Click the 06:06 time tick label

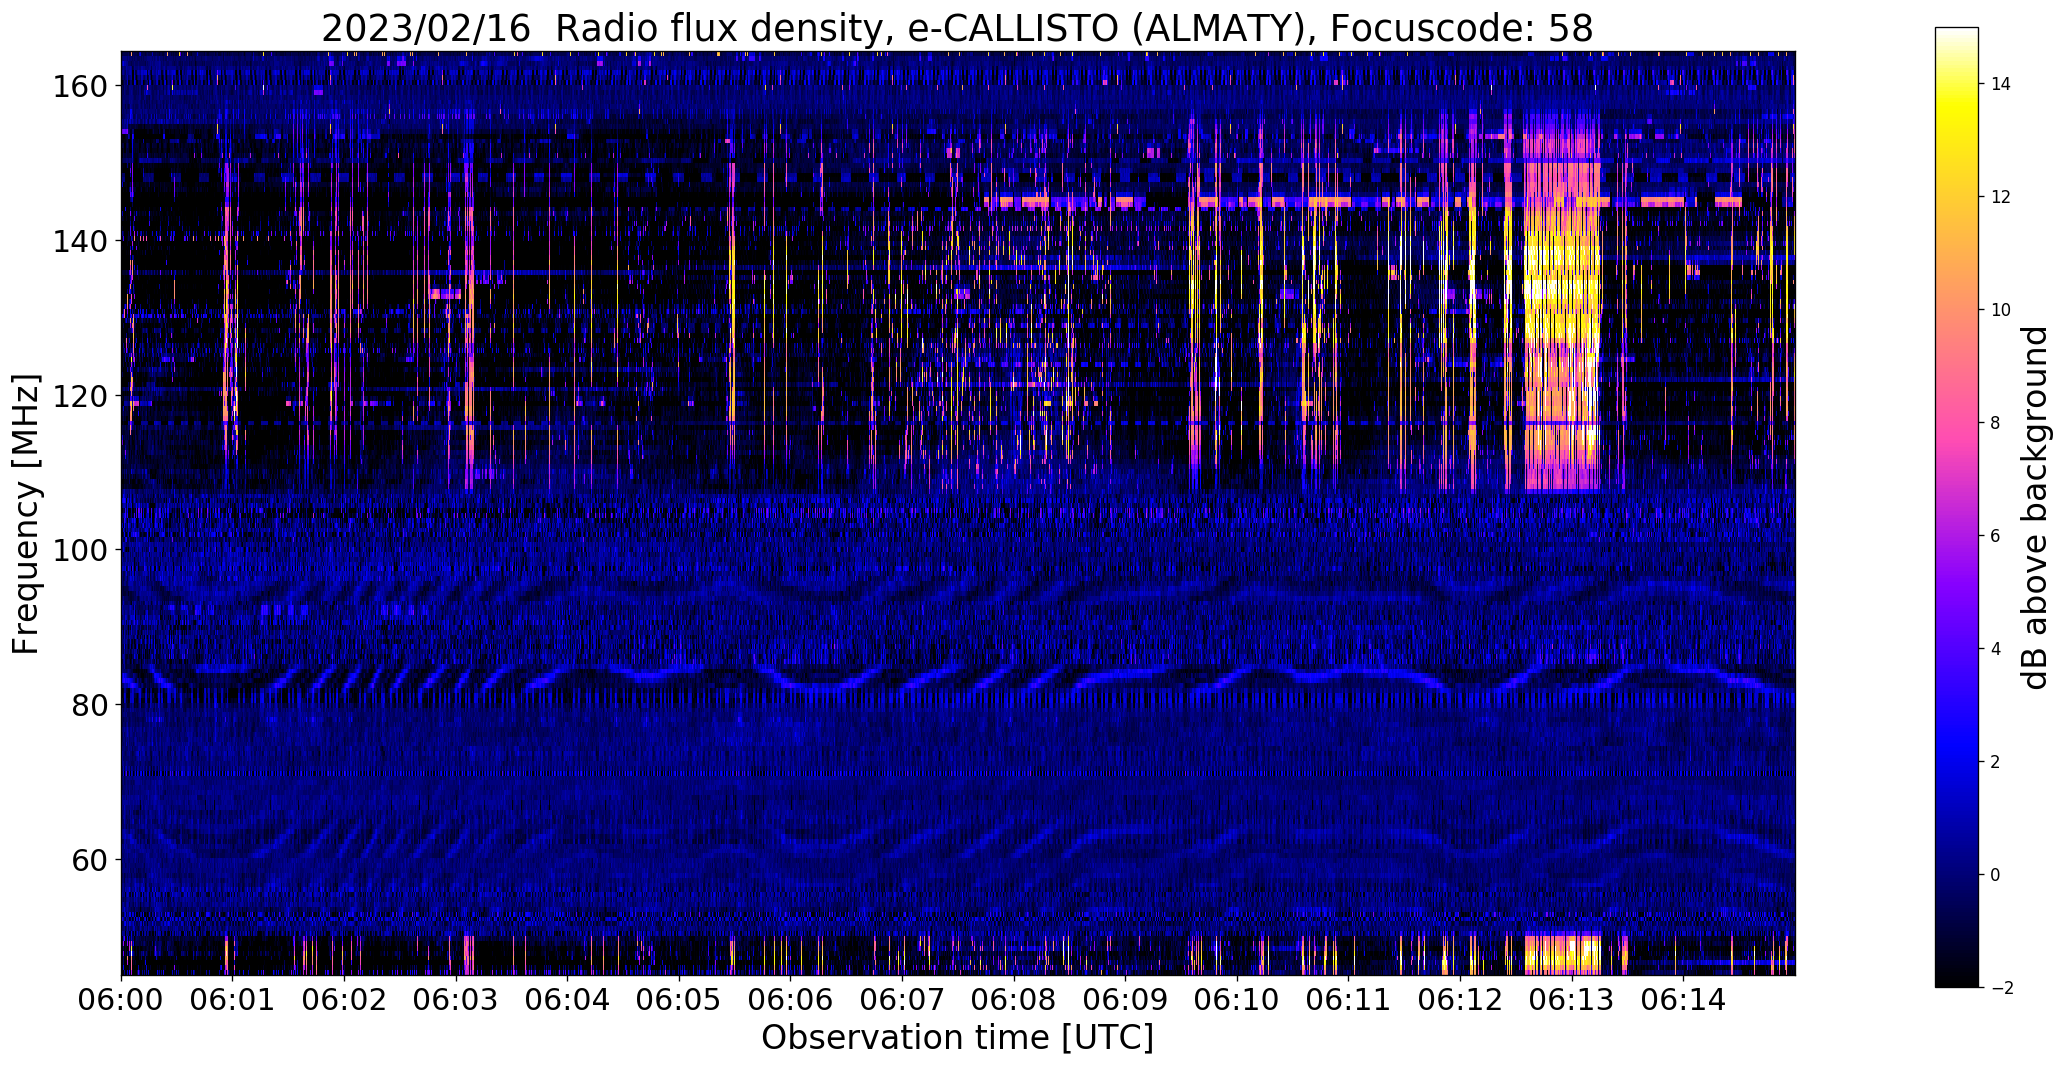[x=790, y=999]
